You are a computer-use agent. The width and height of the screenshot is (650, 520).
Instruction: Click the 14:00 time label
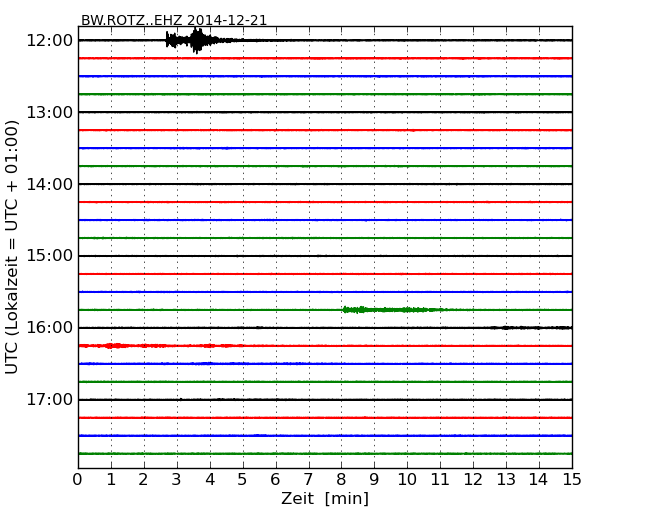point(49,184)
